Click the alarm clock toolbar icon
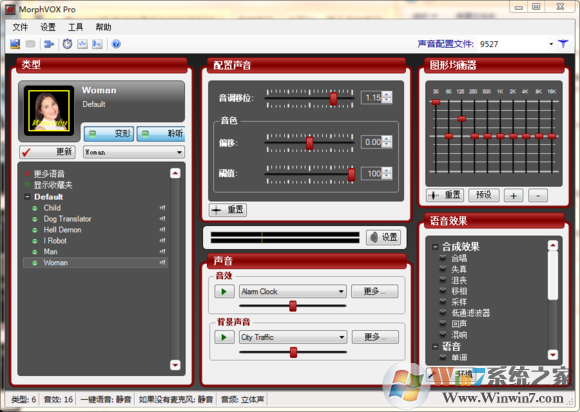The height and width of the screenshot is (412, 580). (67, 44)
